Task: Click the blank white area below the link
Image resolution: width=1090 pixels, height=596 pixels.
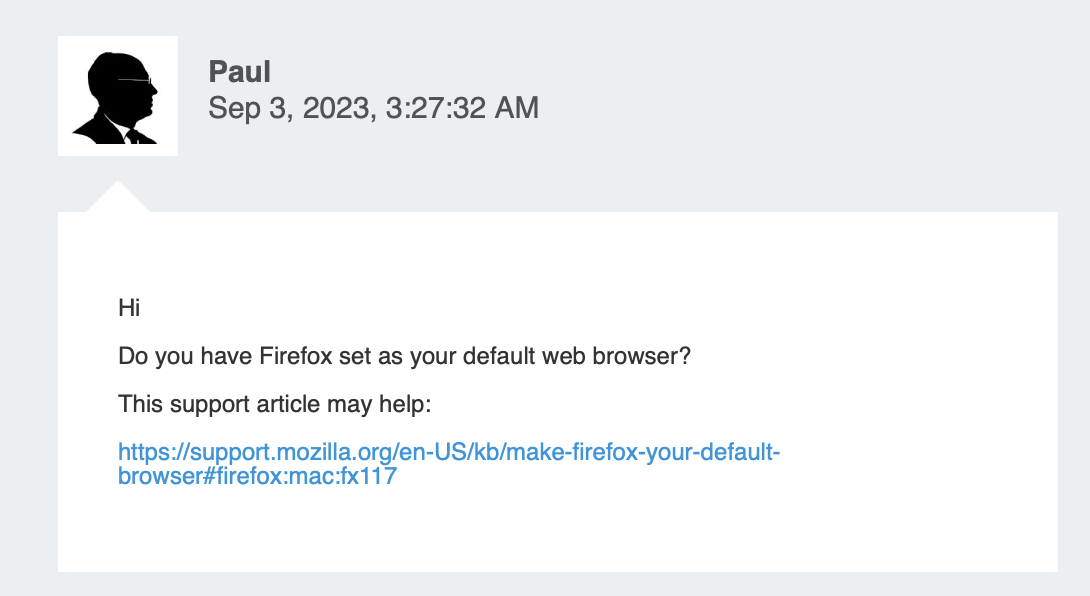Action: (x=556, y=530)
